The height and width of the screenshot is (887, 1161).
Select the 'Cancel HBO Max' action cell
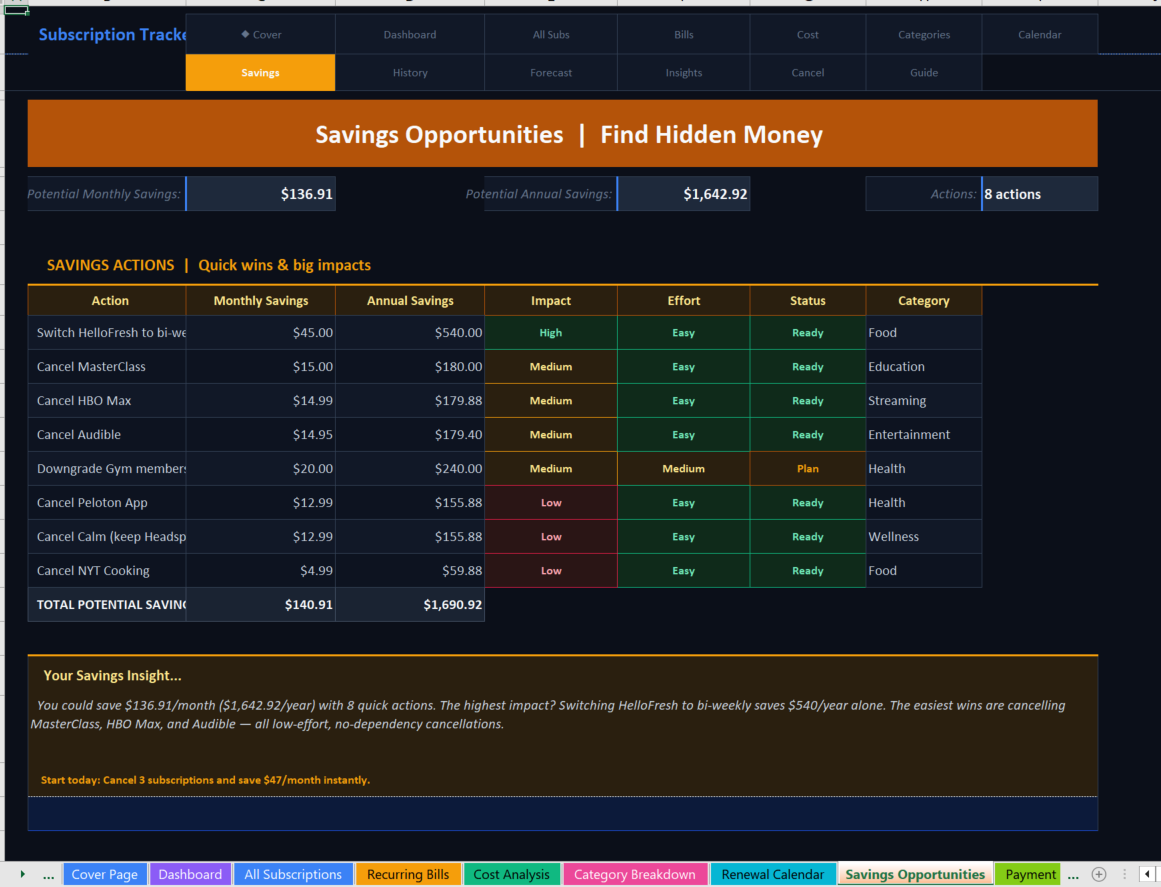pyautogui.click(x=107, y=401)
